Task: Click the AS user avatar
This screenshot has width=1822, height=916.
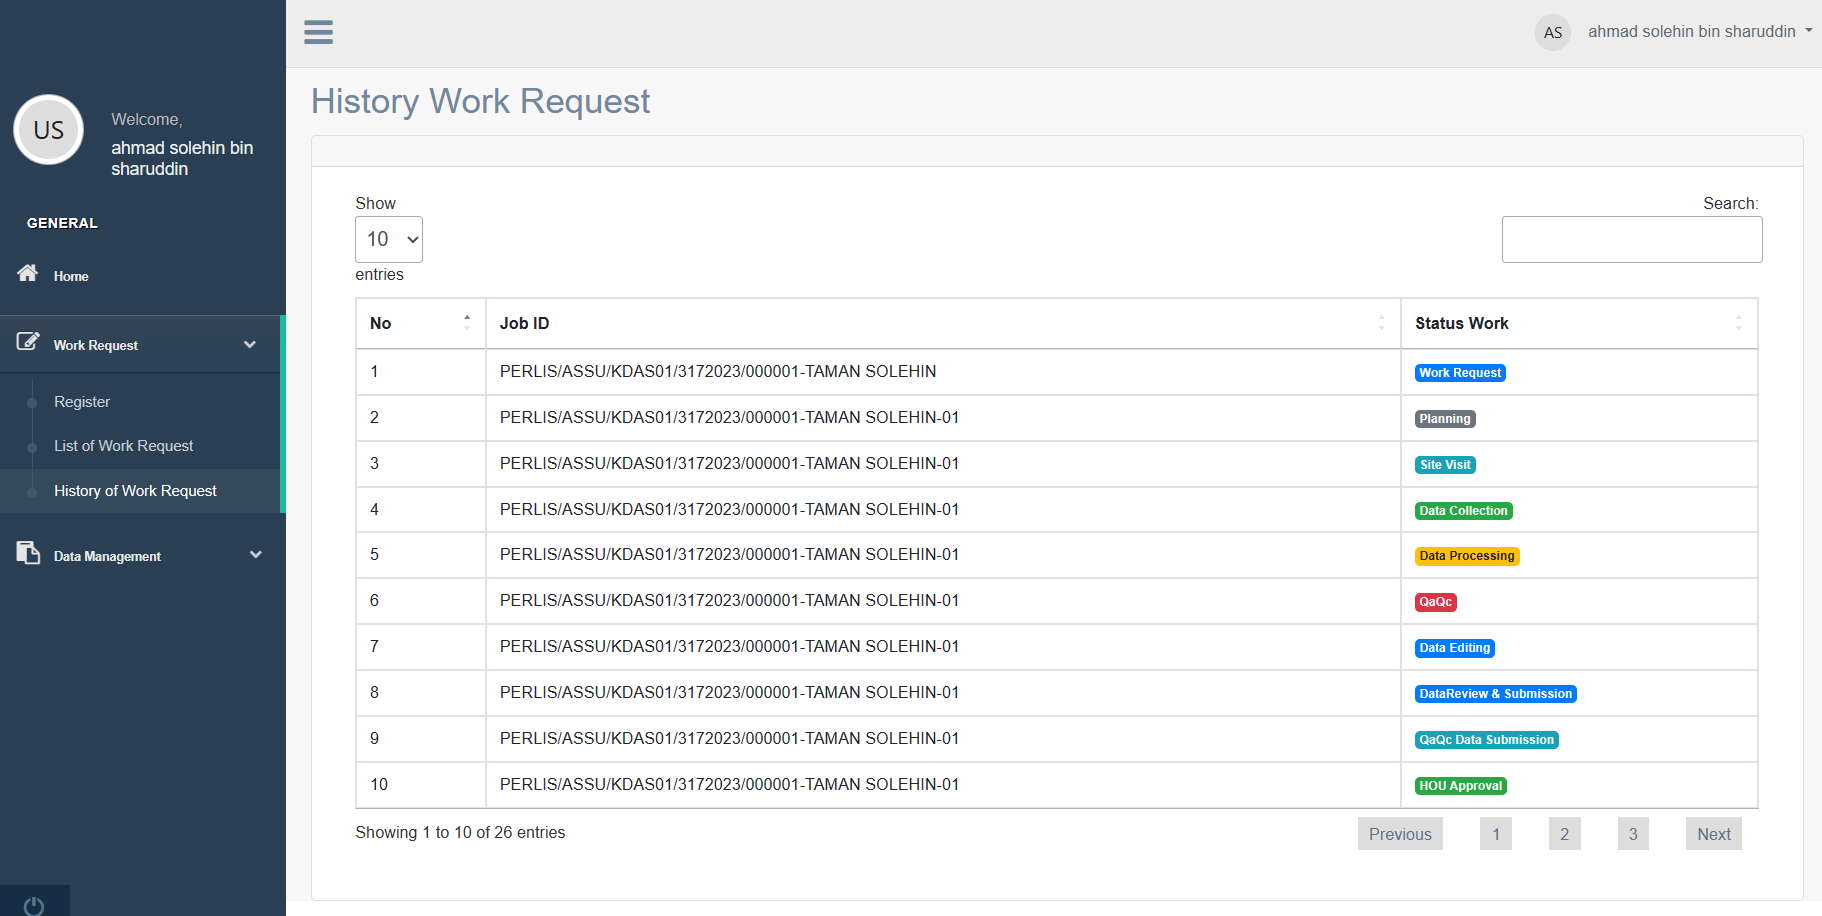Action: point(1552,32)
